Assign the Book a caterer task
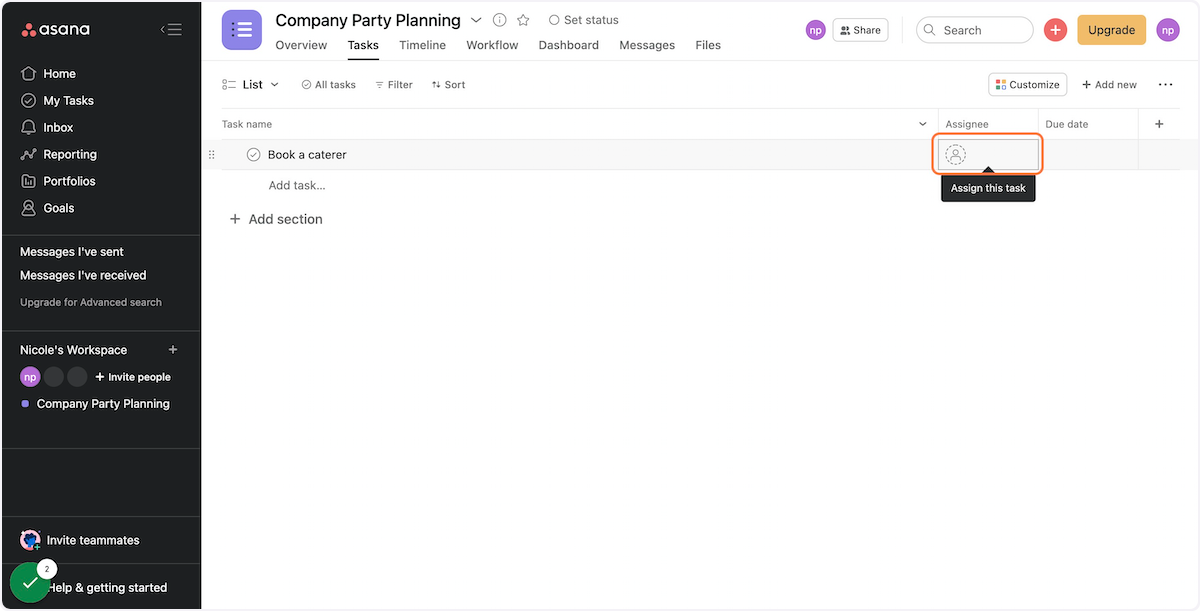This screenshot has height=611, width=1200. tap(988, 155)
